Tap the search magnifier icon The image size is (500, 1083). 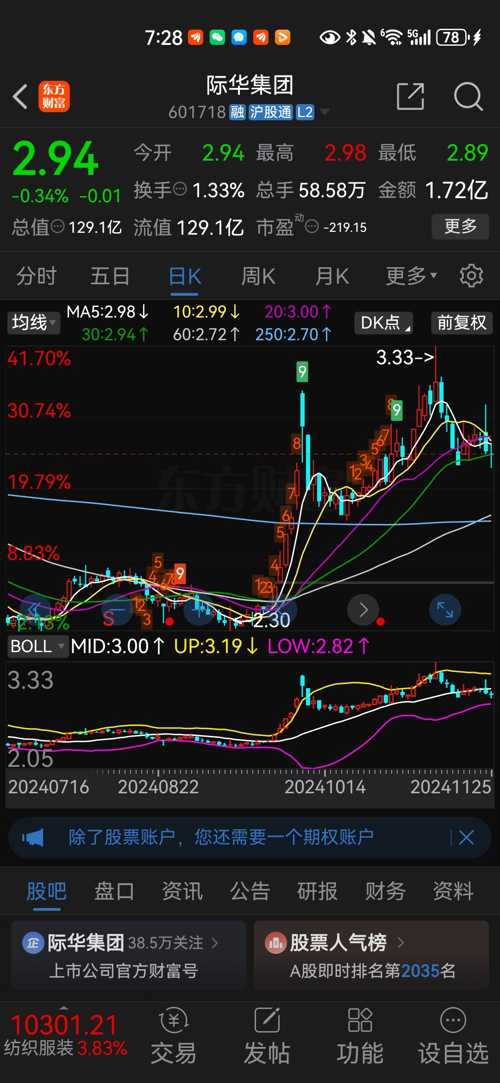pyautogui.click(x=468, y=97)
